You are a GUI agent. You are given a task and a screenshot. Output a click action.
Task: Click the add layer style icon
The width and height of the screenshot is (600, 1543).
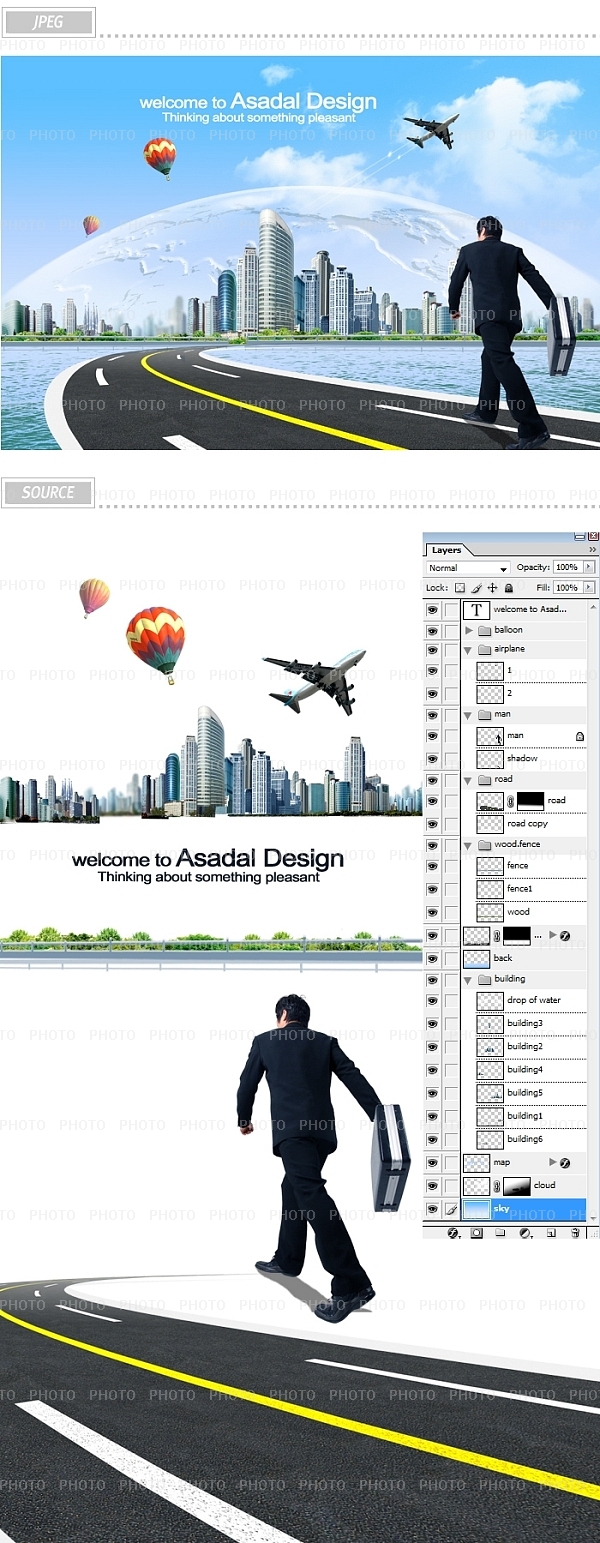(453, 1233)
